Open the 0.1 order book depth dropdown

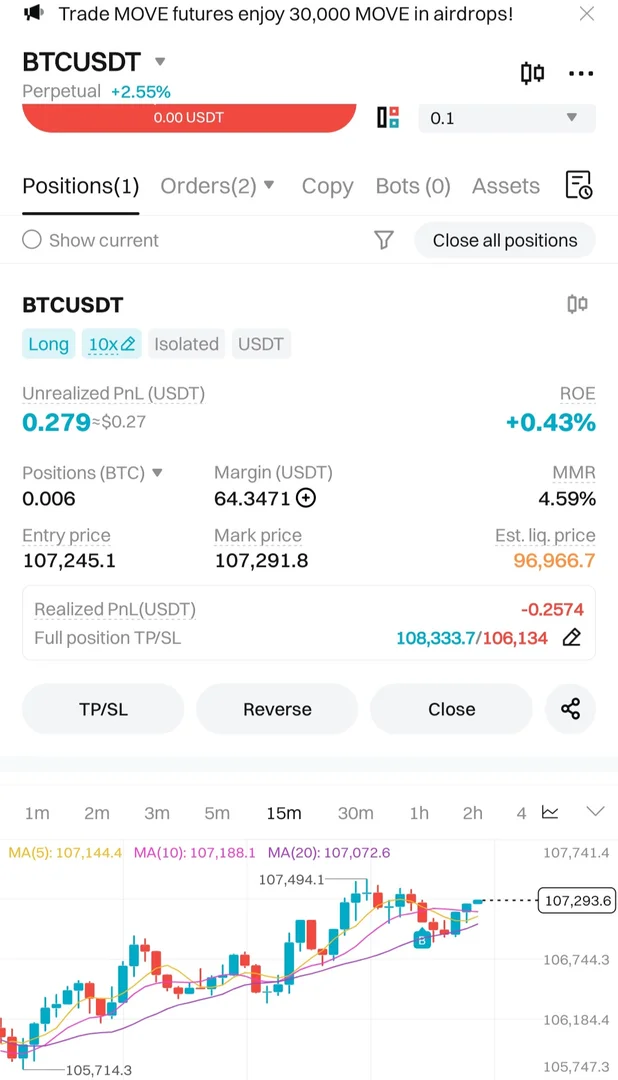[506, 118]
